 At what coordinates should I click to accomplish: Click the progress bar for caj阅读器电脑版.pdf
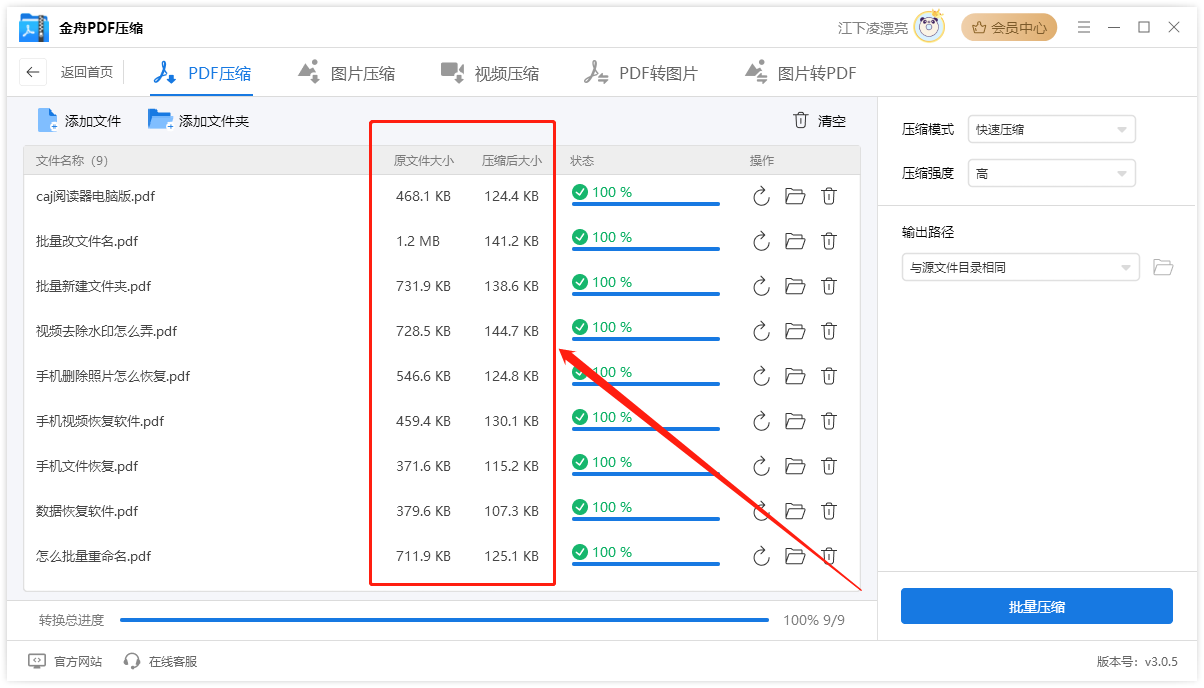[645, 204]
